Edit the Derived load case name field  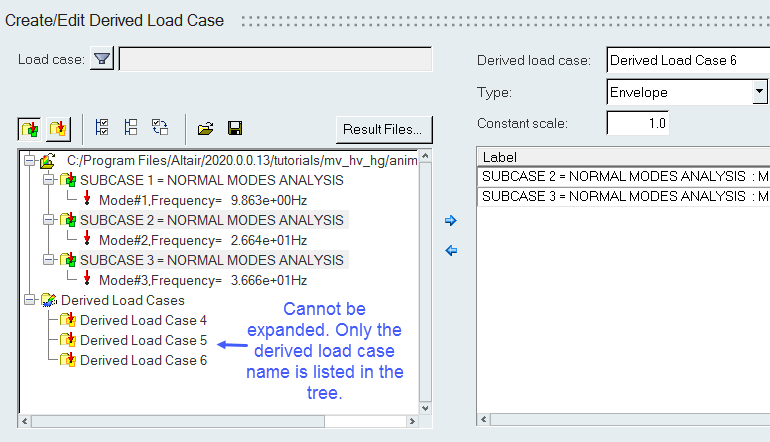tap(688, 60)
